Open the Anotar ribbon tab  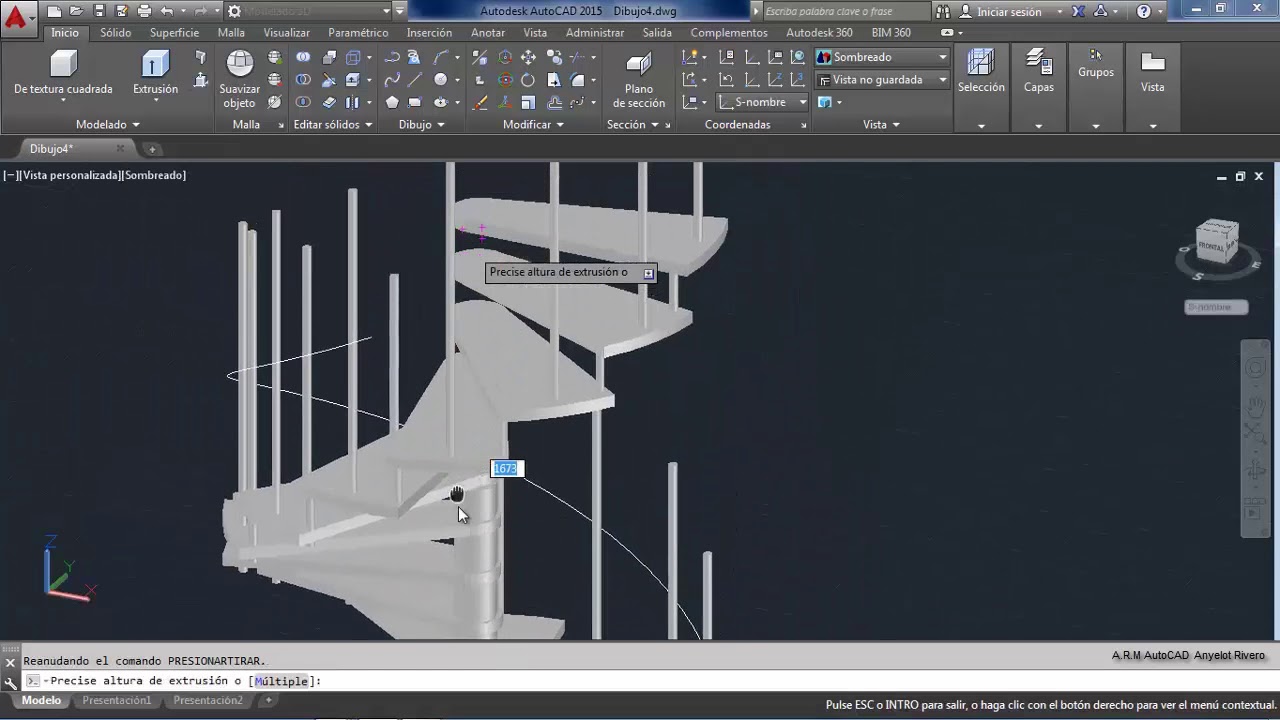(x=488, y=33)
